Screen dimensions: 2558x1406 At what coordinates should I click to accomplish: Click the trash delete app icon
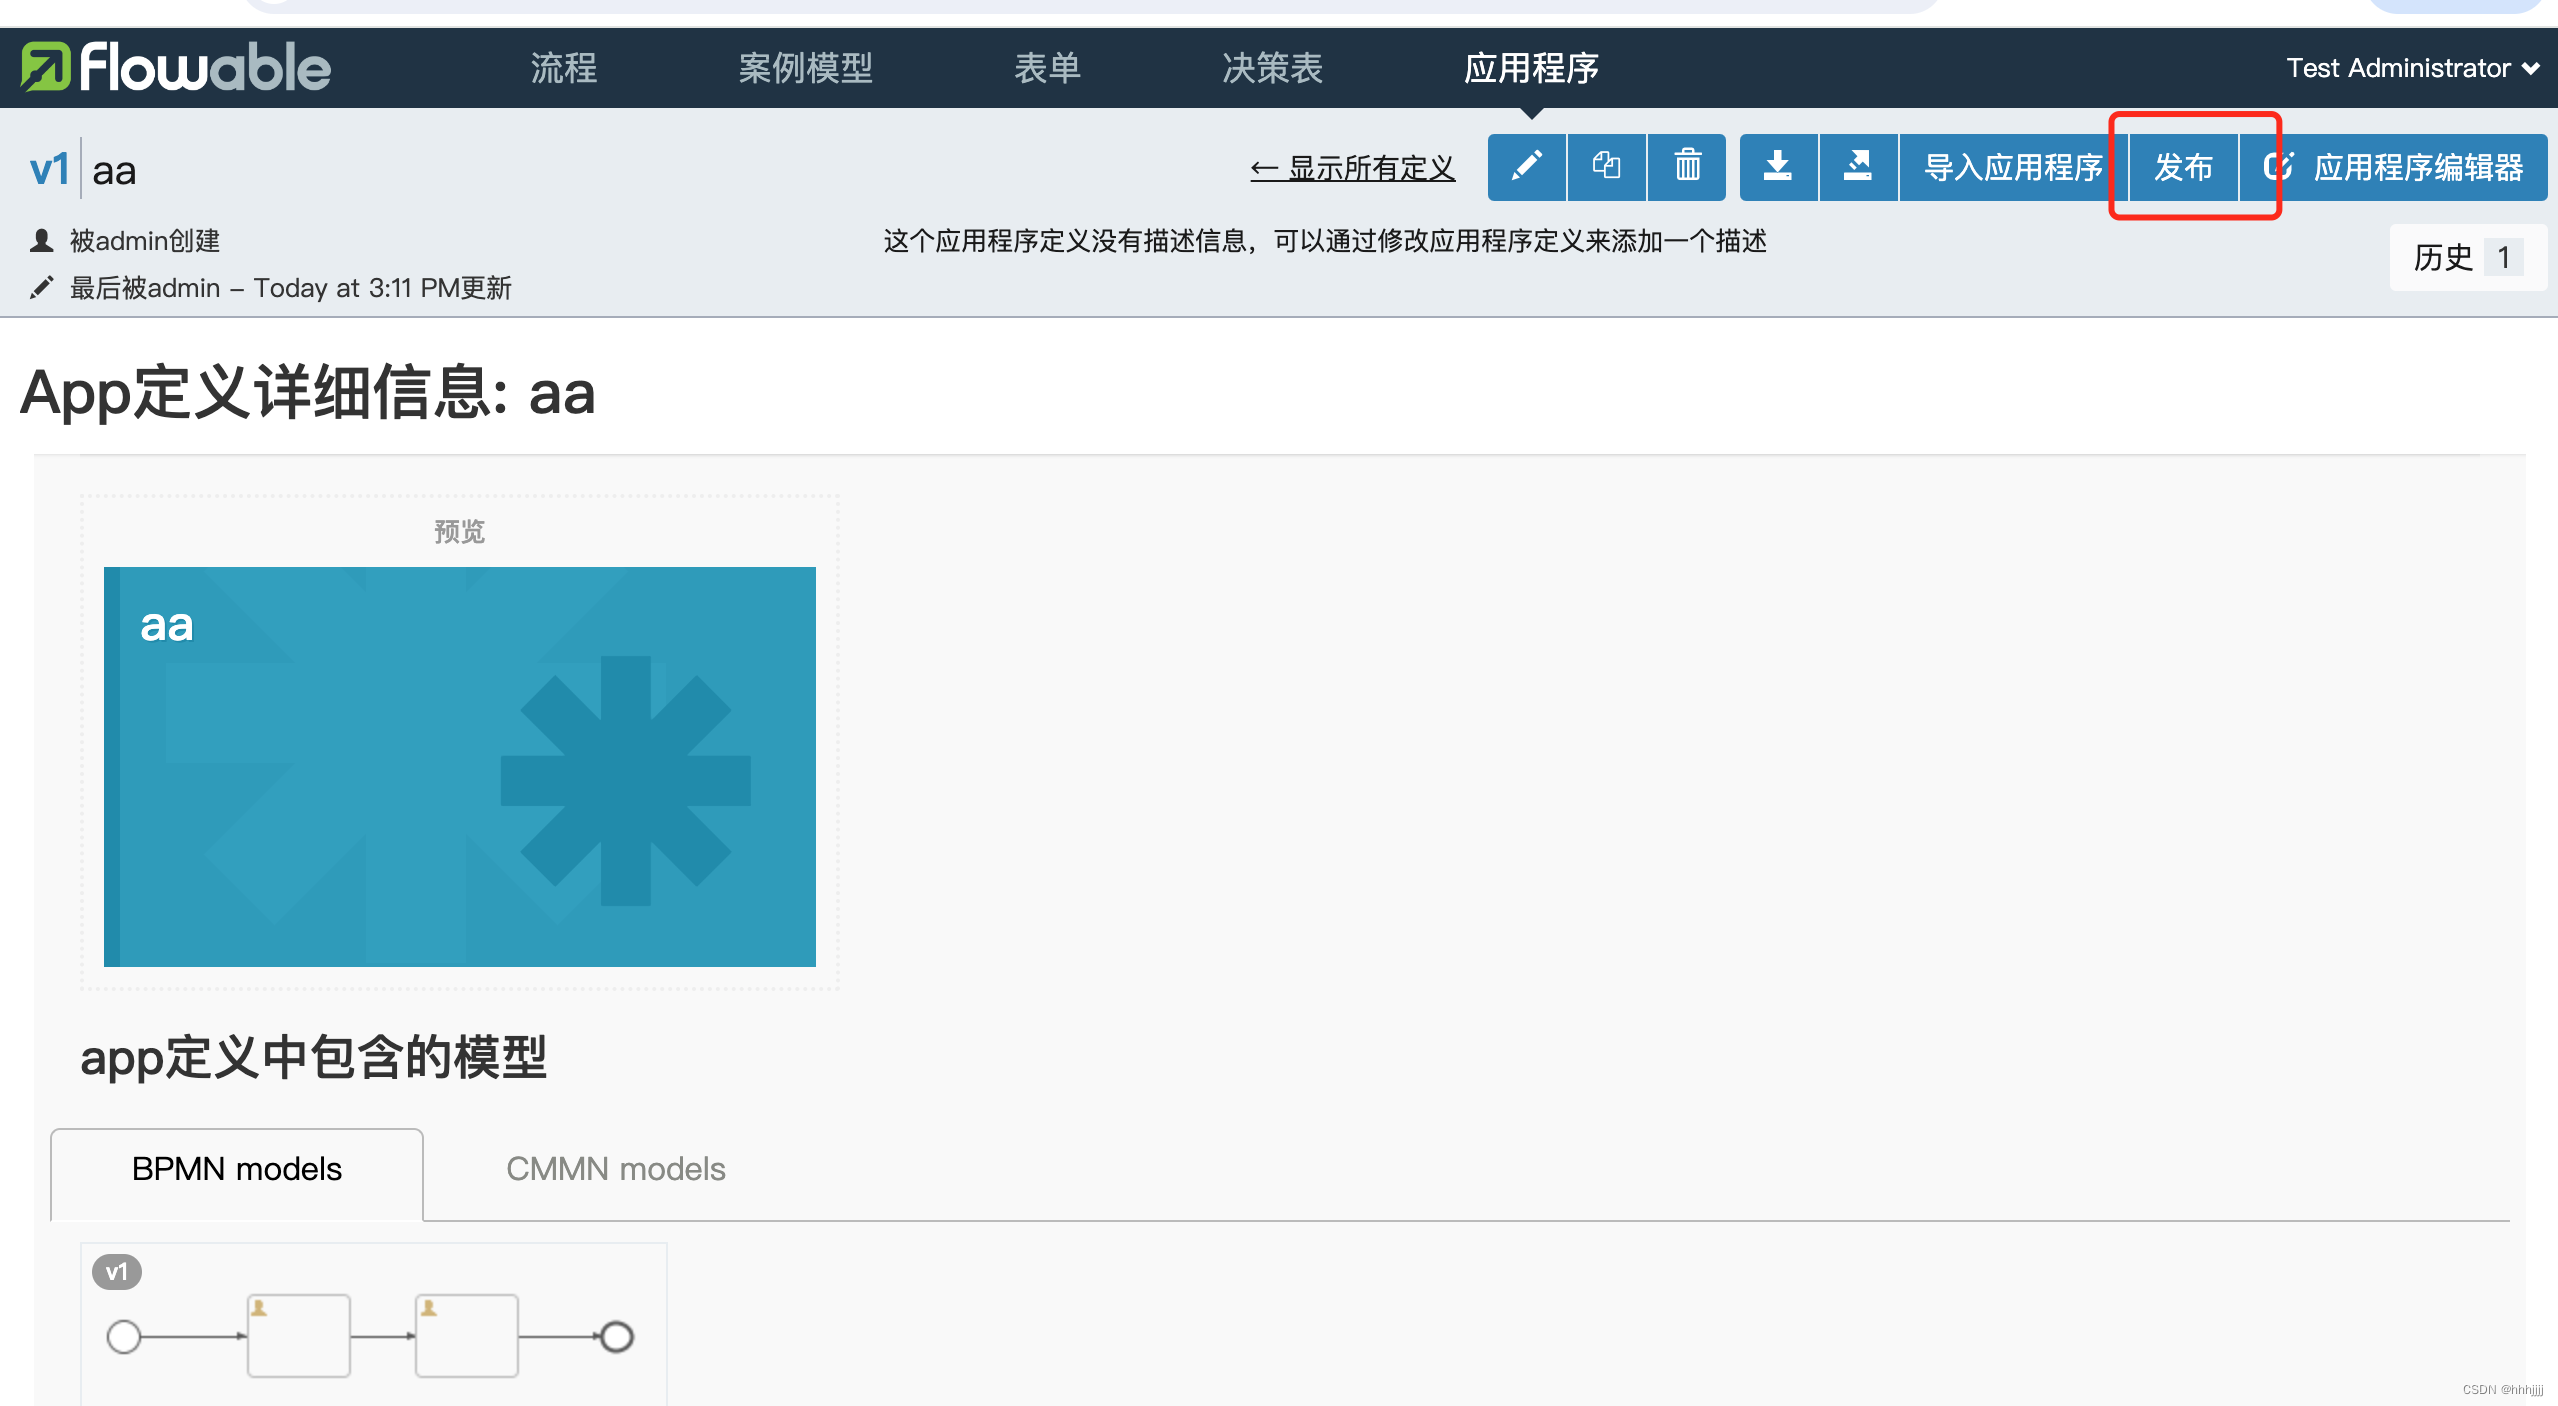click(1687, 167)
